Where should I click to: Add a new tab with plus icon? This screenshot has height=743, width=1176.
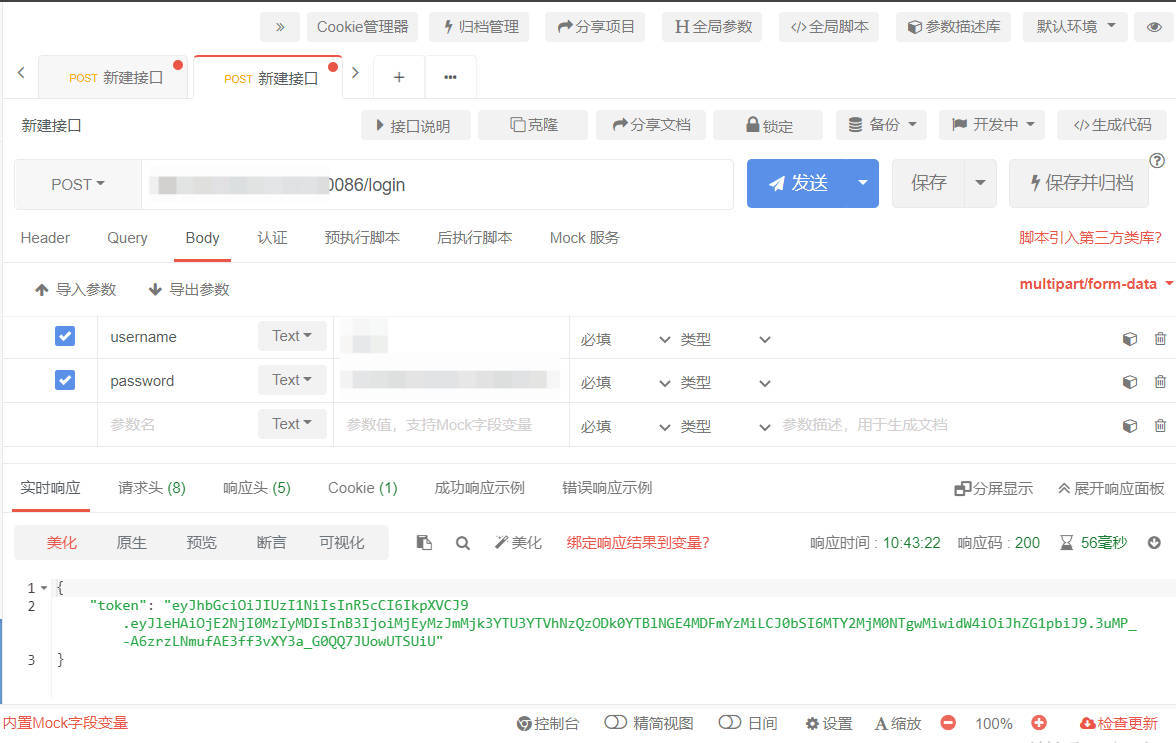(x=399, y=77)
